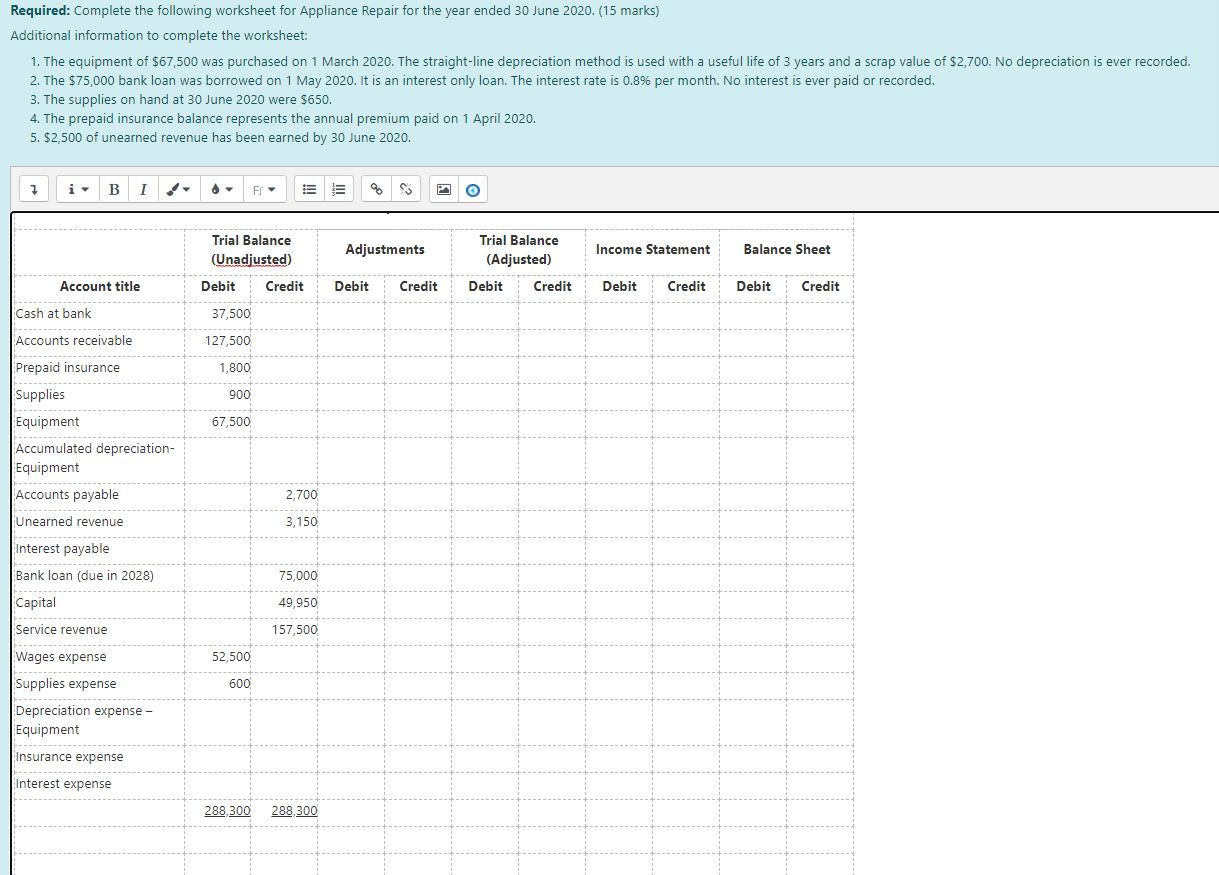This screenshot has height=875, width=1219.
Task: Click the Adjustments column group header
Action: (x=385, y=250)
